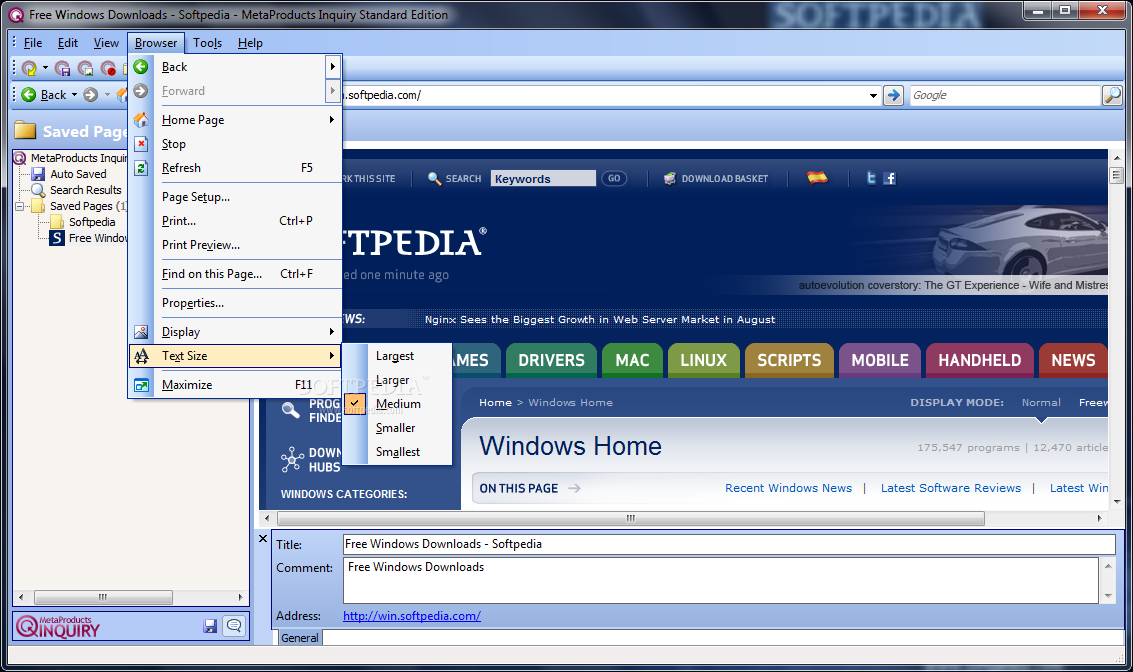This screenshot has height=672, width=1133.
Task: Click the save with floppy disk toolbar icon
Action: click(63, 68)
